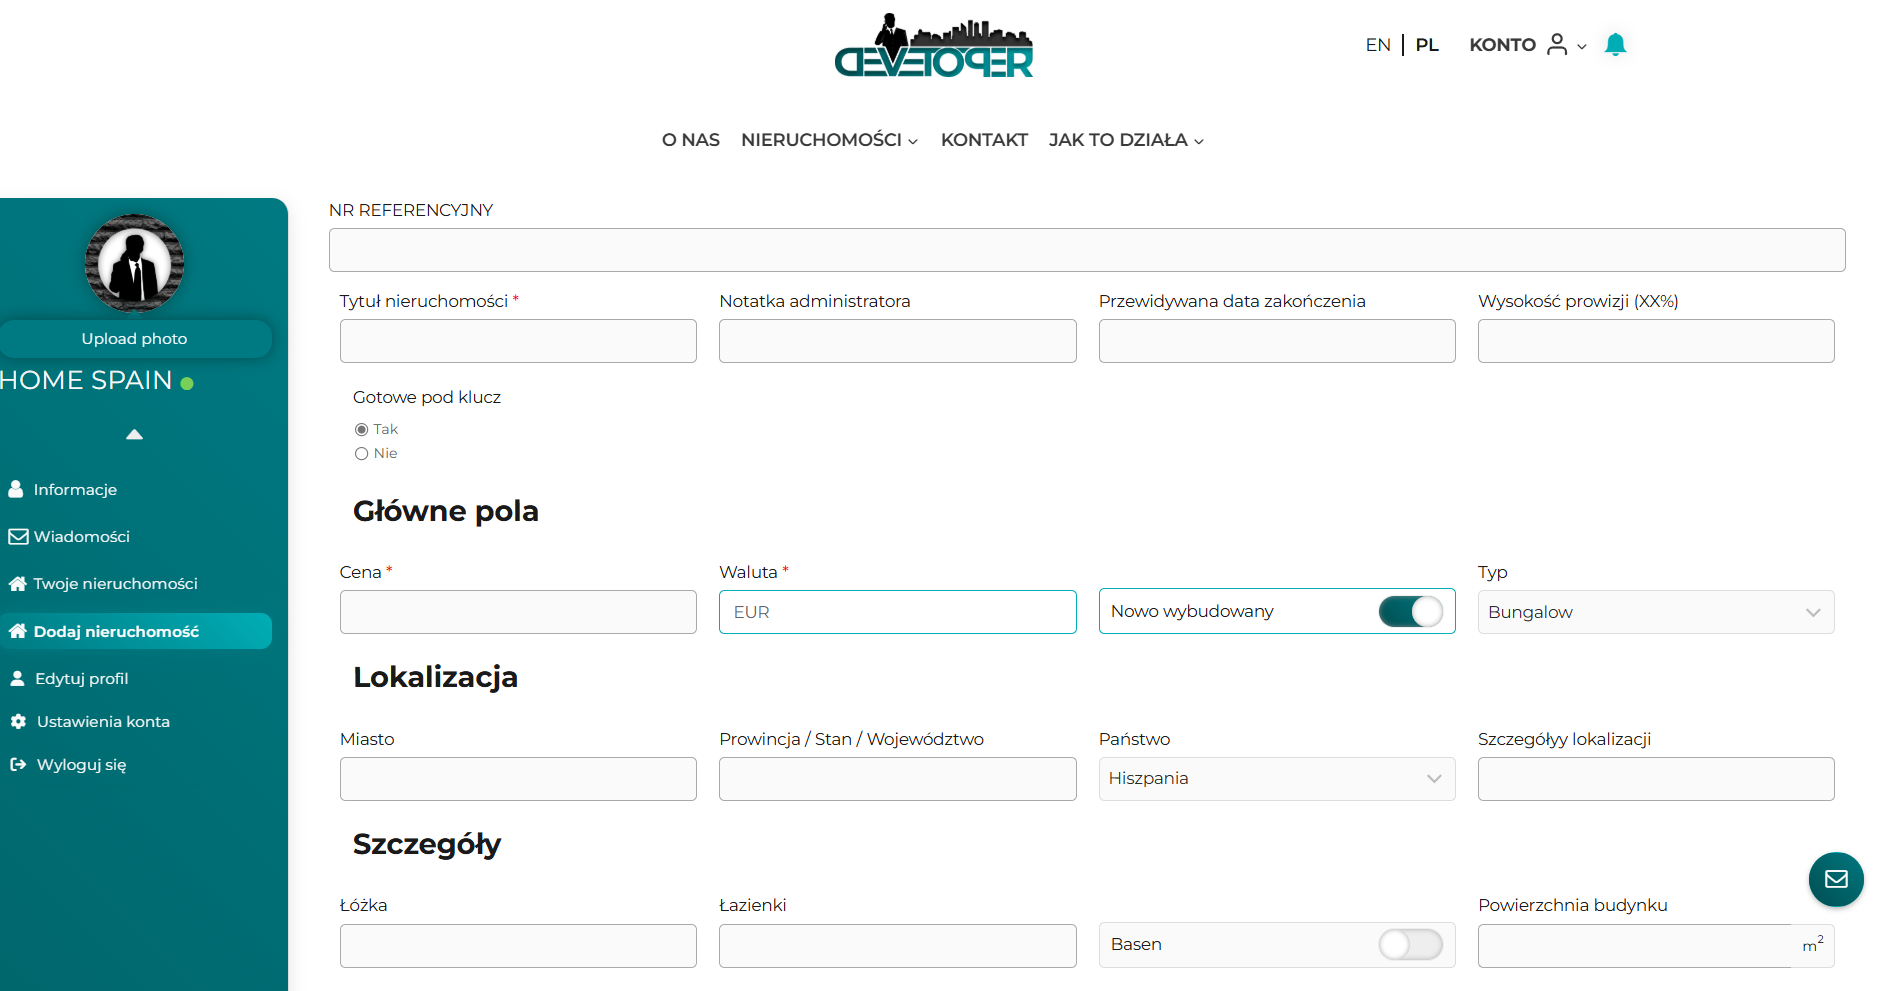Click the Waluta EUR field

[897, 612]
